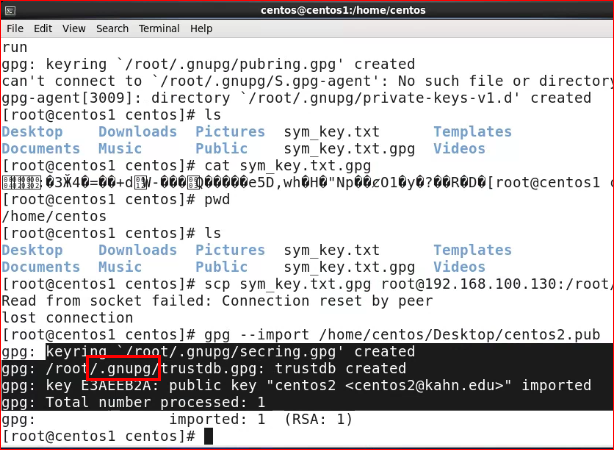
Task: Click the gpg-agent[3009] directory created line
Action: coord(296,98)
